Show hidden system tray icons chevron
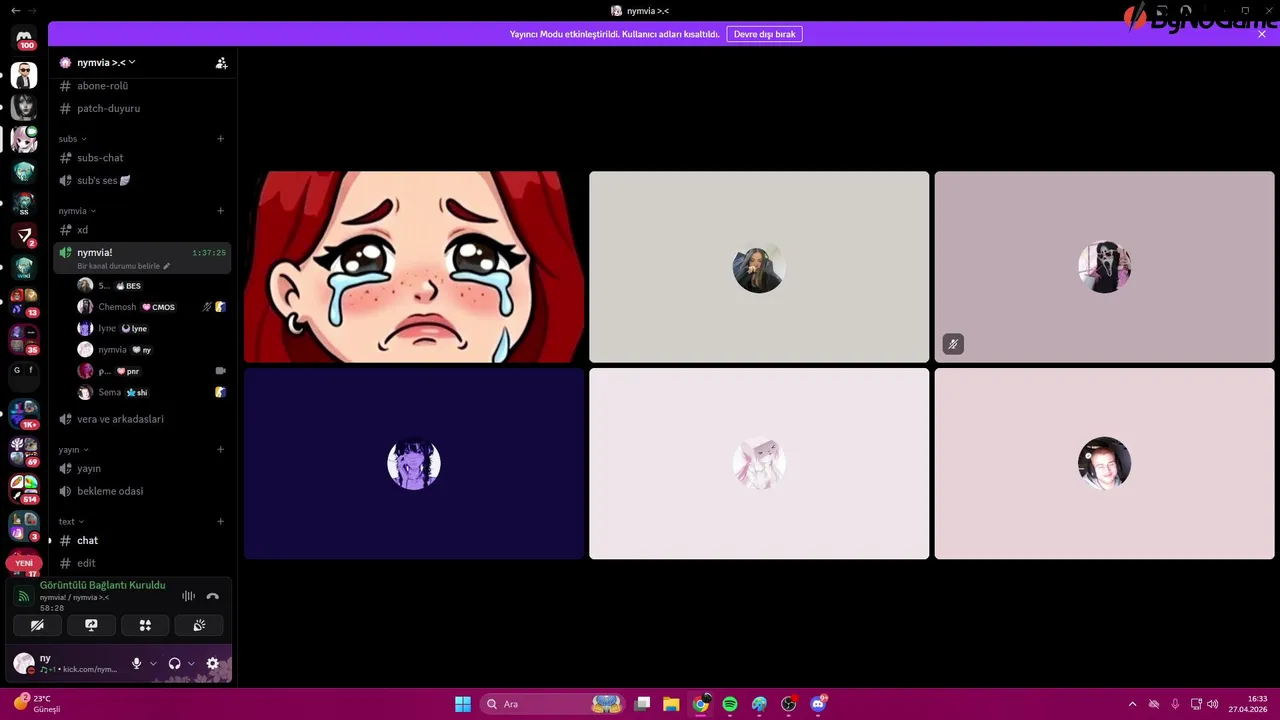Image resolution: width=1280 pixels, height=720 pixels. pos(1132,704)
